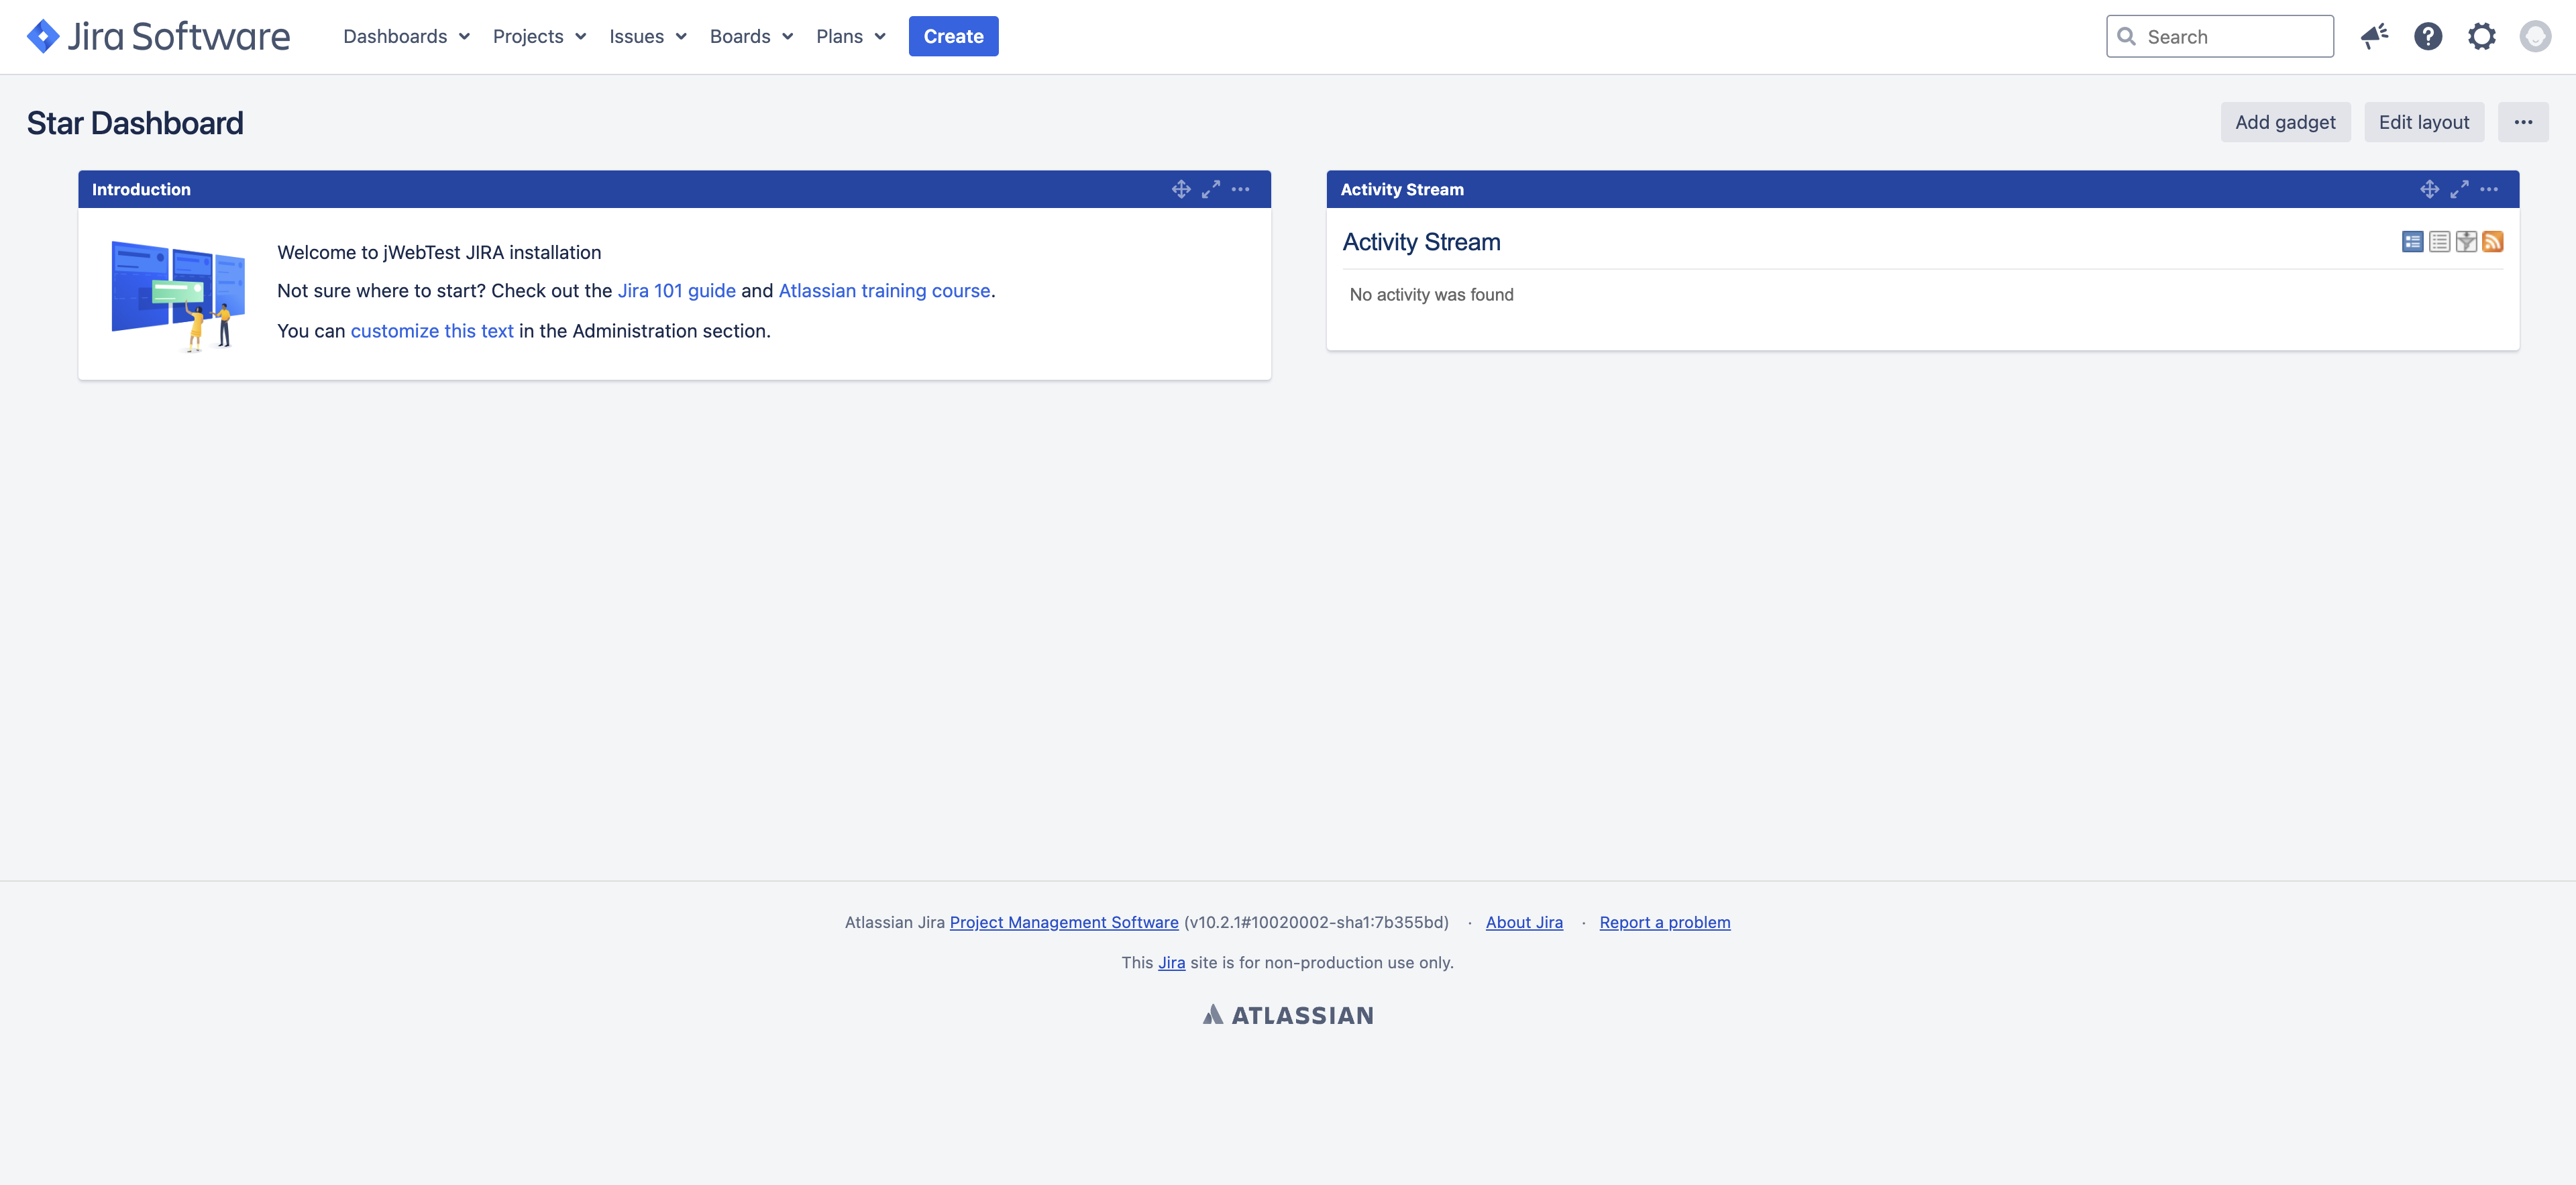Click the Atlassian footer logo
The width and height of the screenshot is (2576, 1185).
click(x=1288, y=1015)
